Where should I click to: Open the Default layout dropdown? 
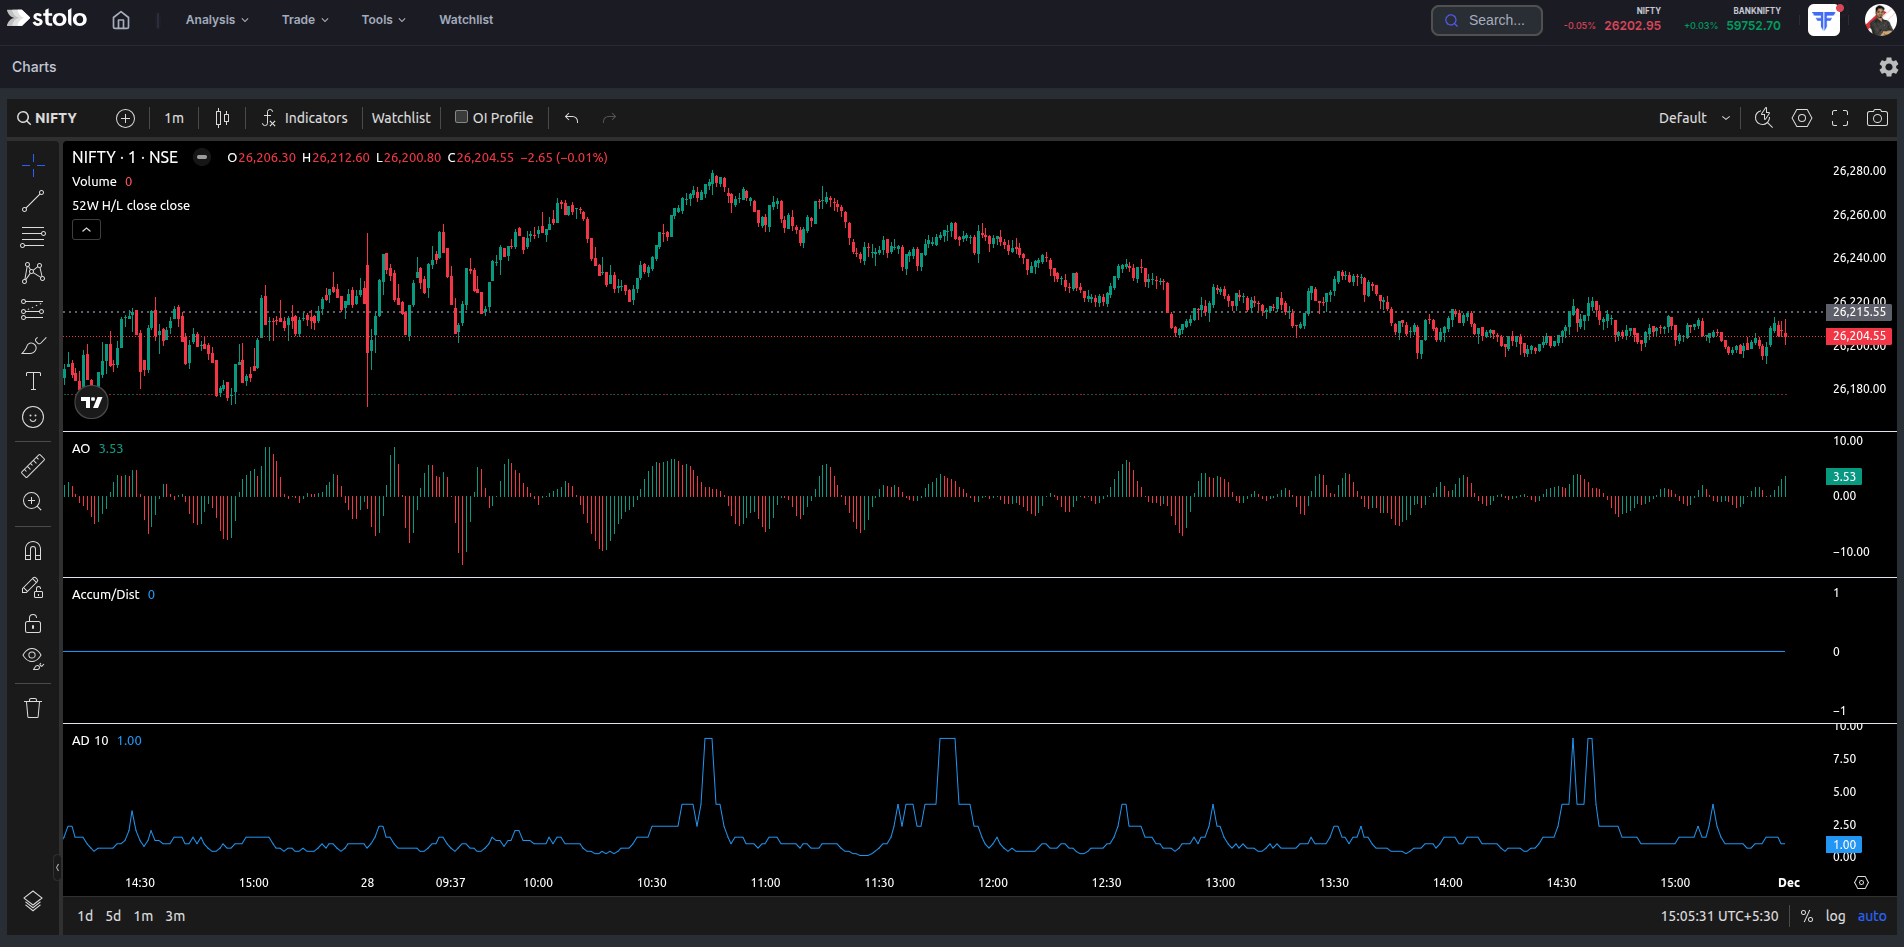coord(1692,117)
